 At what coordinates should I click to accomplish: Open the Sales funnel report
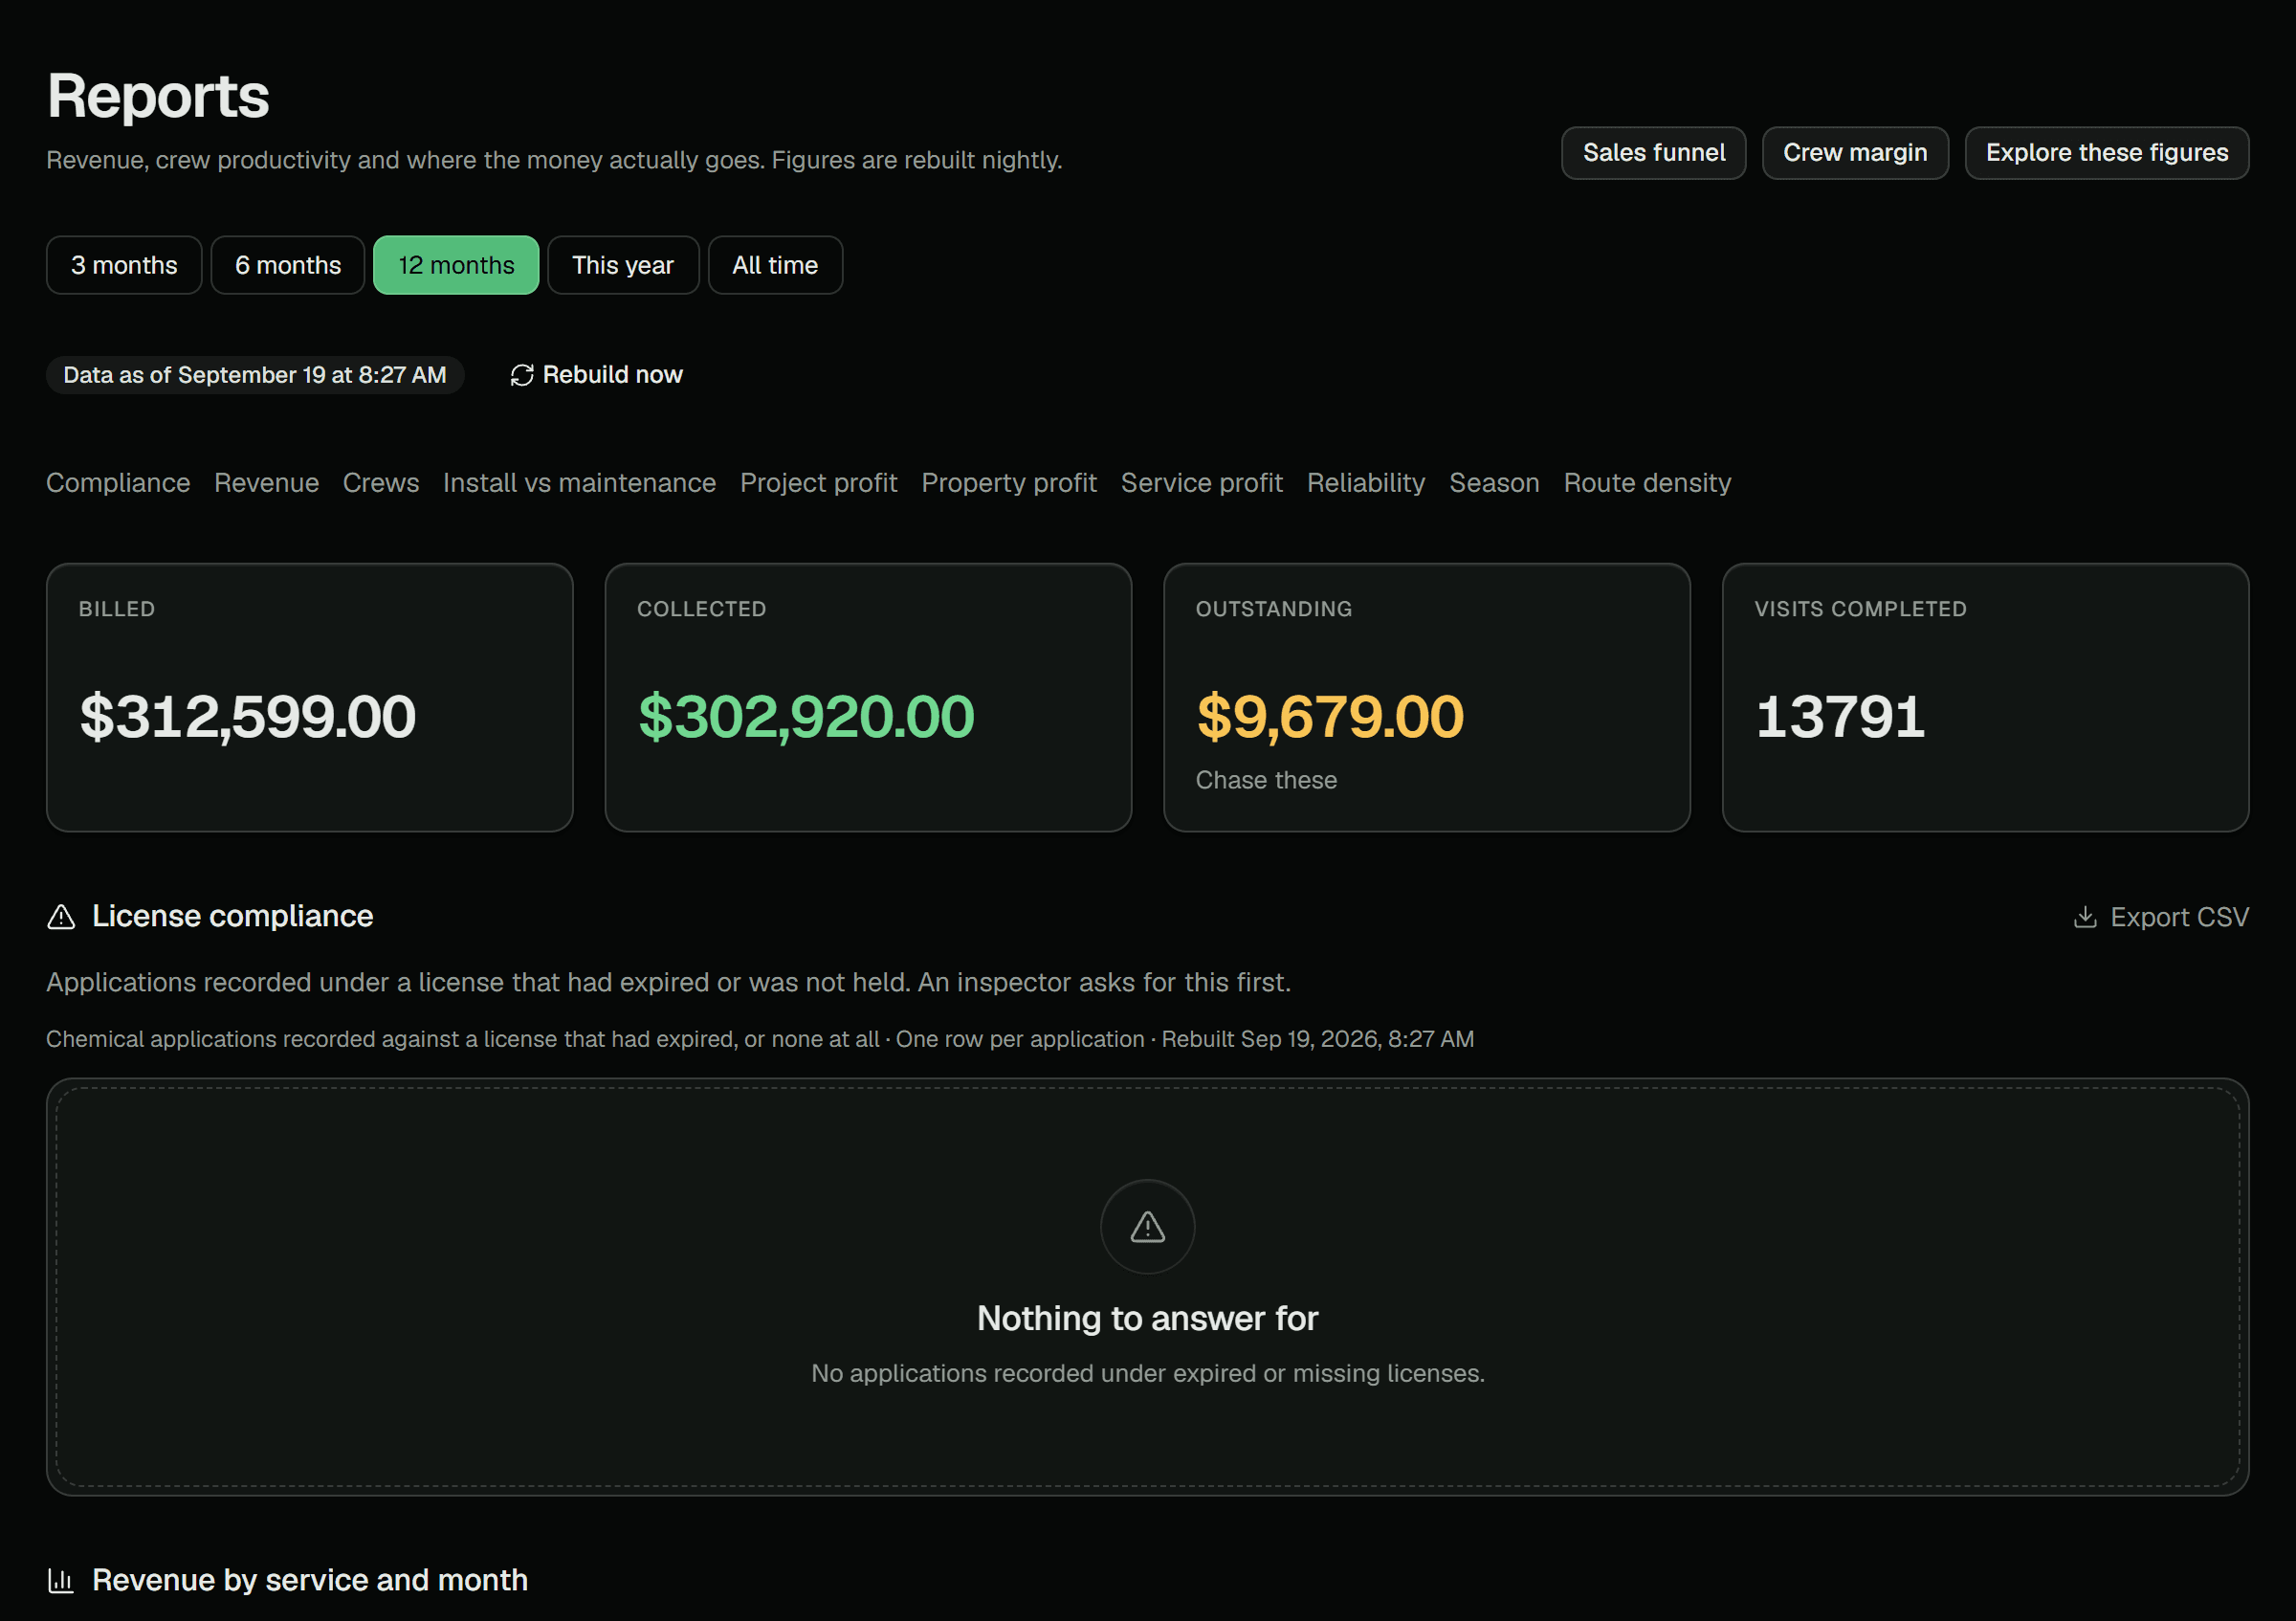click(x=1654, y=153)
